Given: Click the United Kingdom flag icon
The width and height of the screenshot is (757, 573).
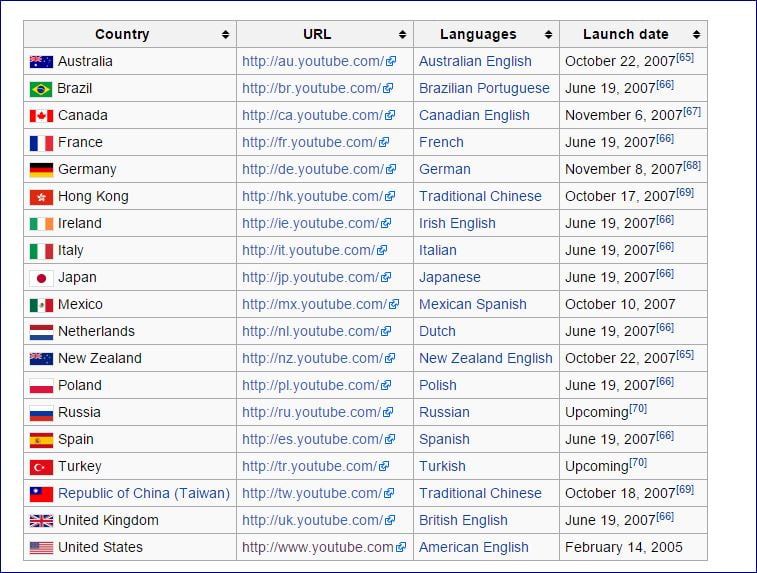Looking at the screenshot, I should [41, 520].
